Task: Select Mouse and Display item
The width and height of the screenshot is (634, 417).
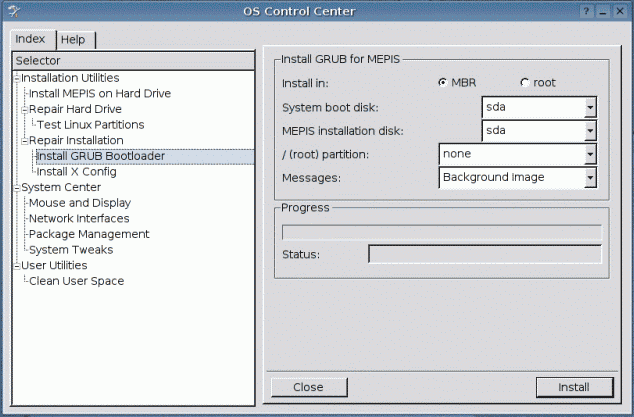Action: coord(80,203)
